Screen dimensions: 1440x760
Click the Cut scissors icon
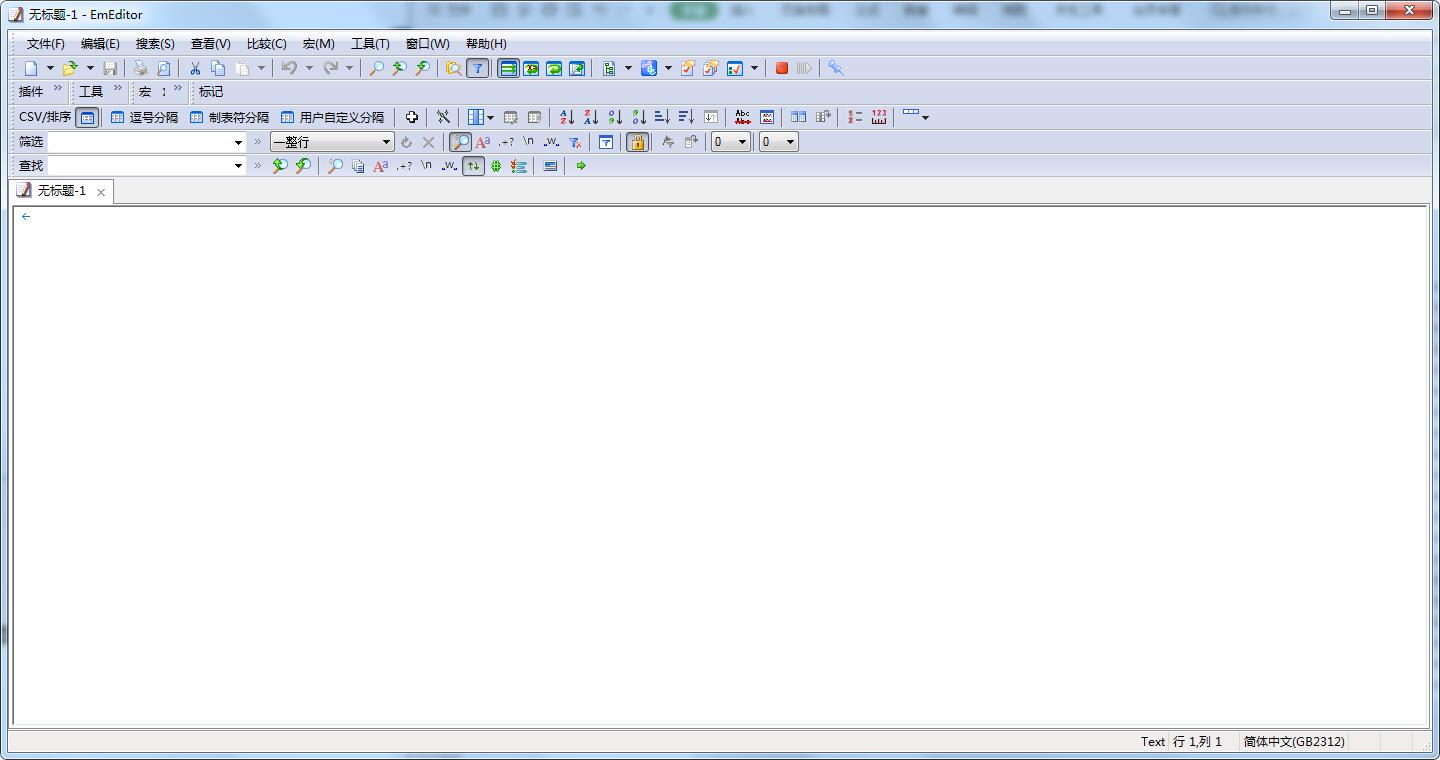[x=195, y=68]
